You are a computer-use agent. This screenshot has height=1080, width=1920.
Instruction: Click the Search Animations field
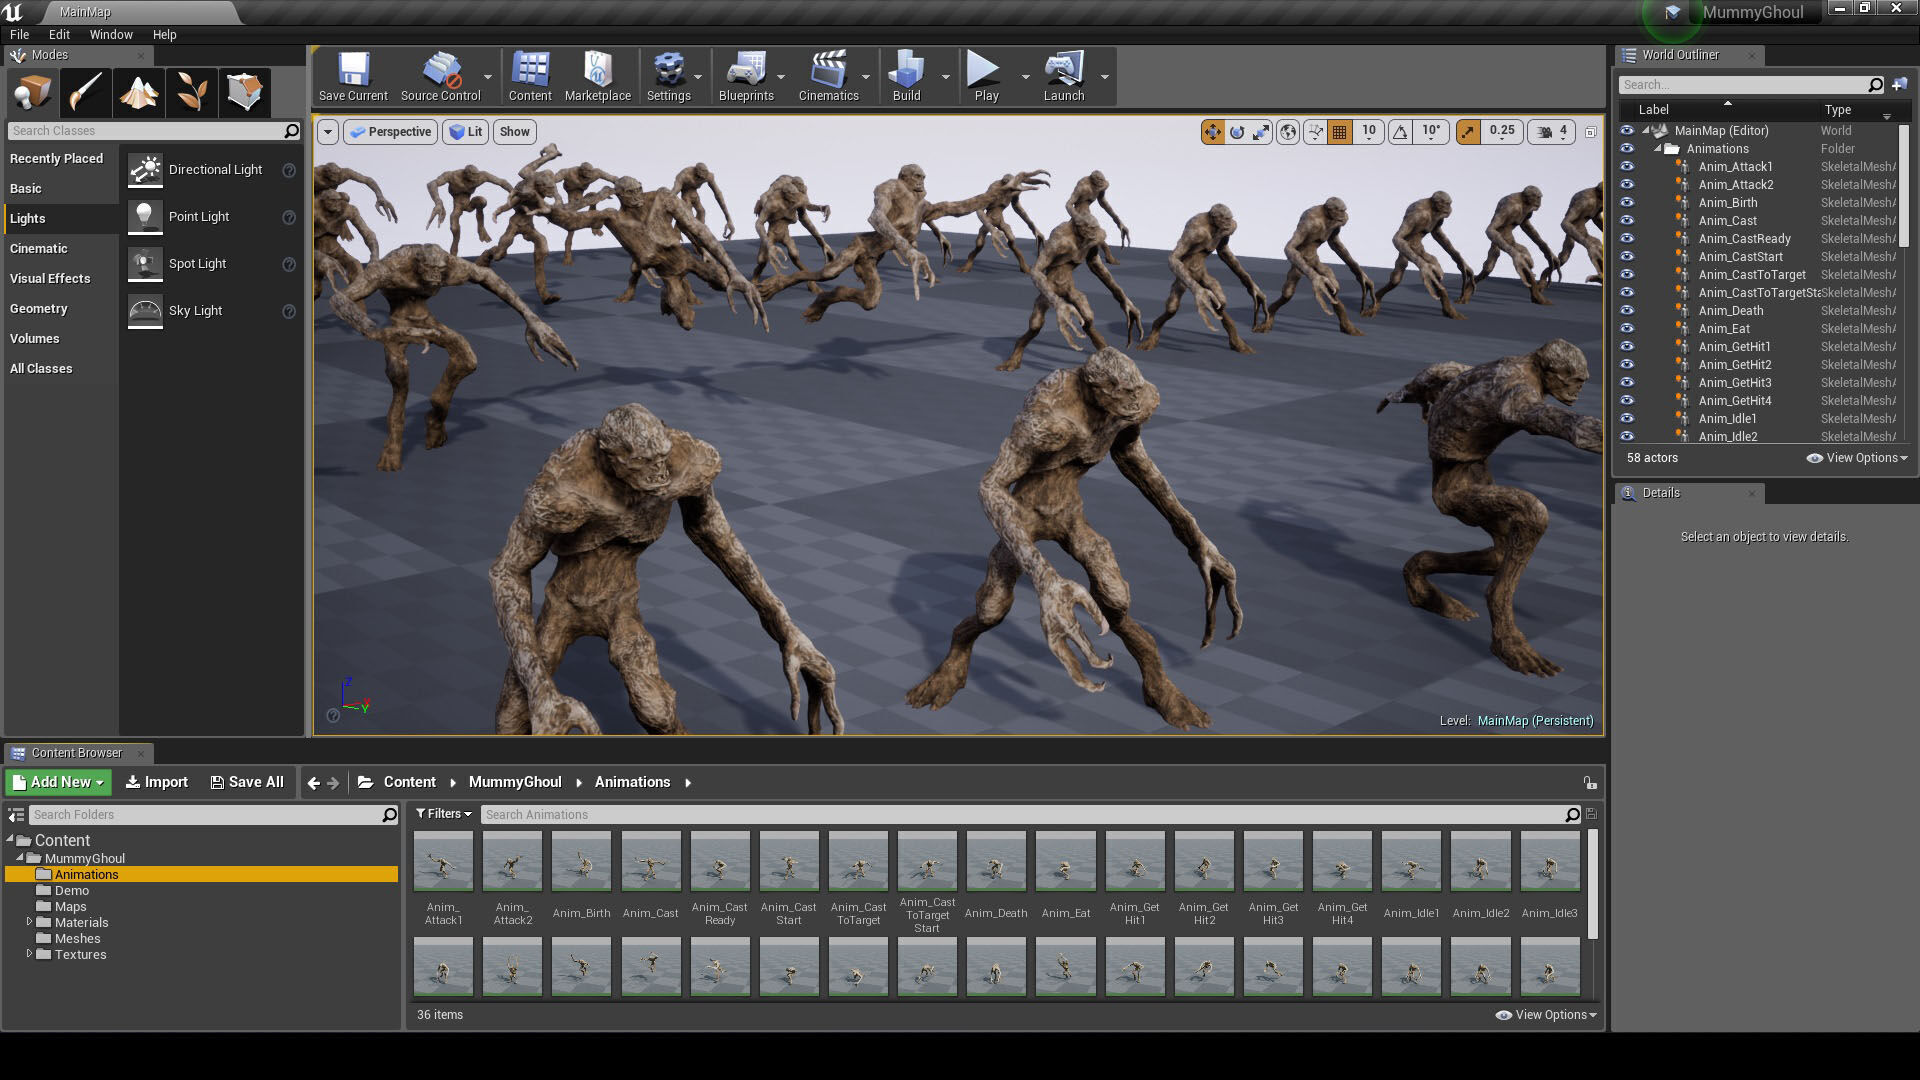pyautogui.click(x=1030, y=815)
